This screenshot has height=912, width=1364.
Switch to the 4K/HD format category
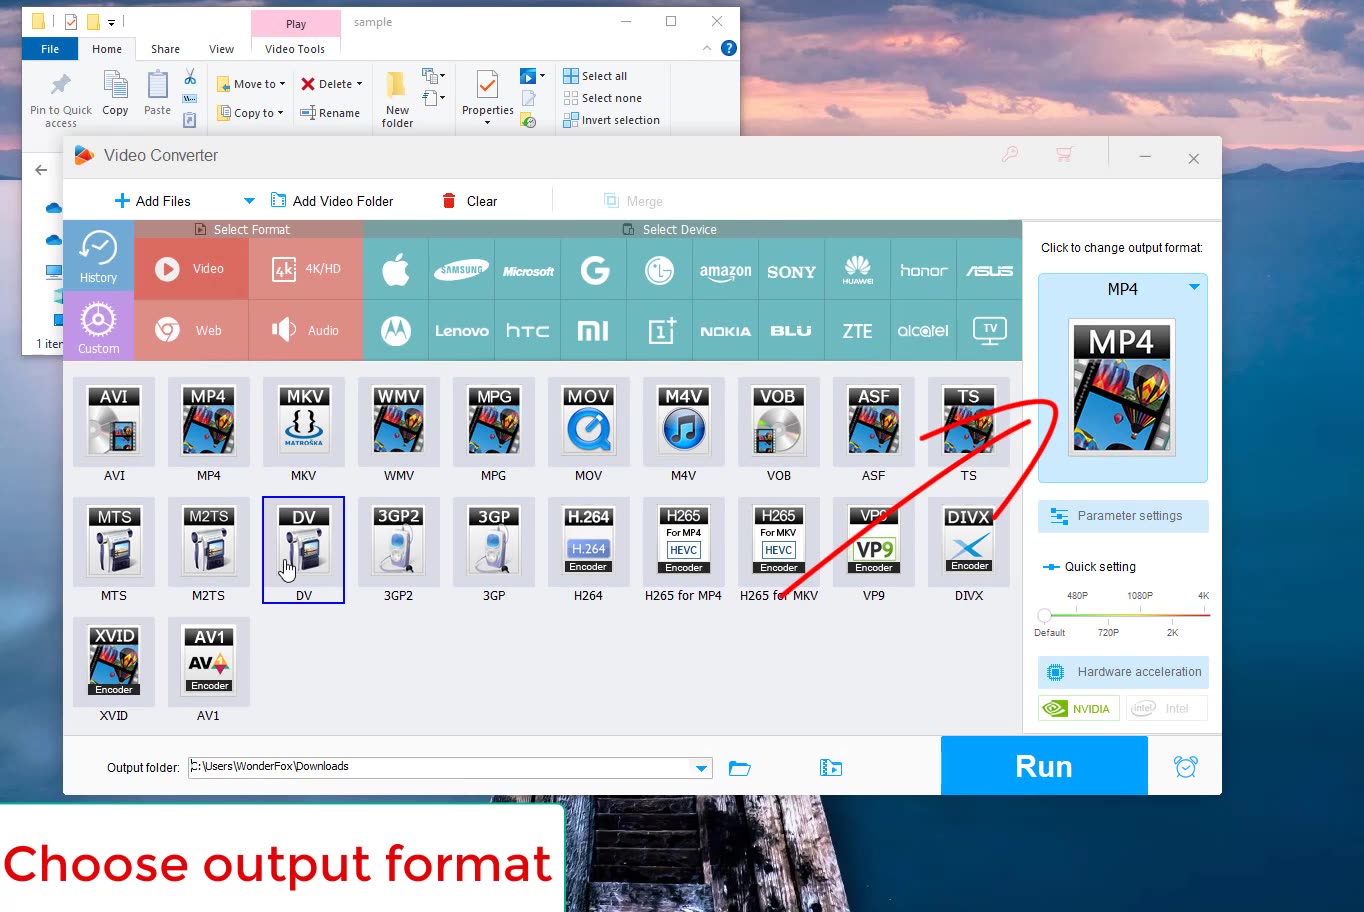[306, 269]
